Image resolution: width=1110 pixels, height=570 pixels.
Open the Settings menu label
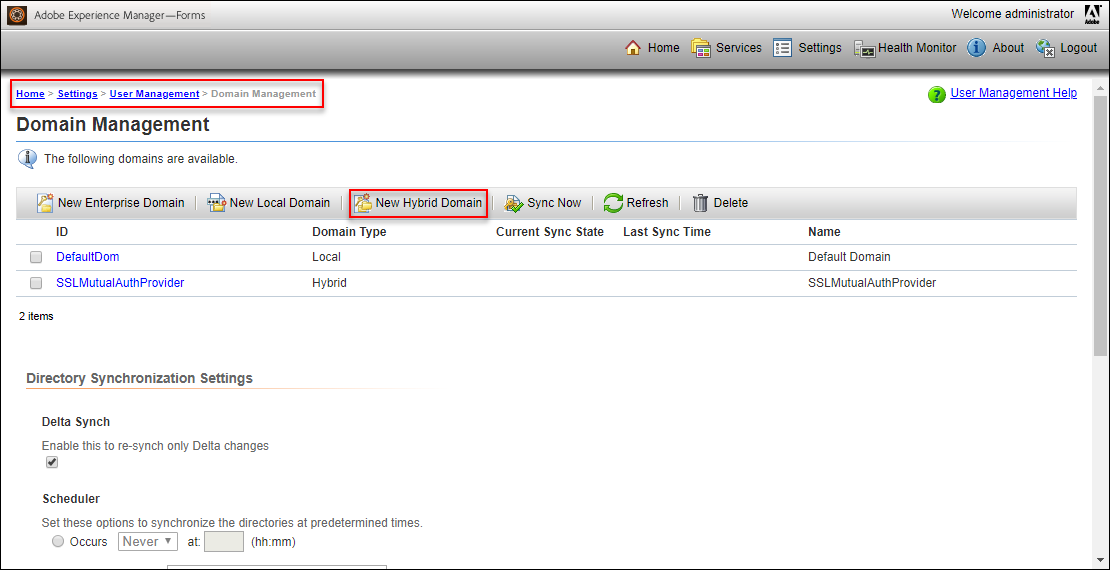pyautogui.click(x=820, y=47)
